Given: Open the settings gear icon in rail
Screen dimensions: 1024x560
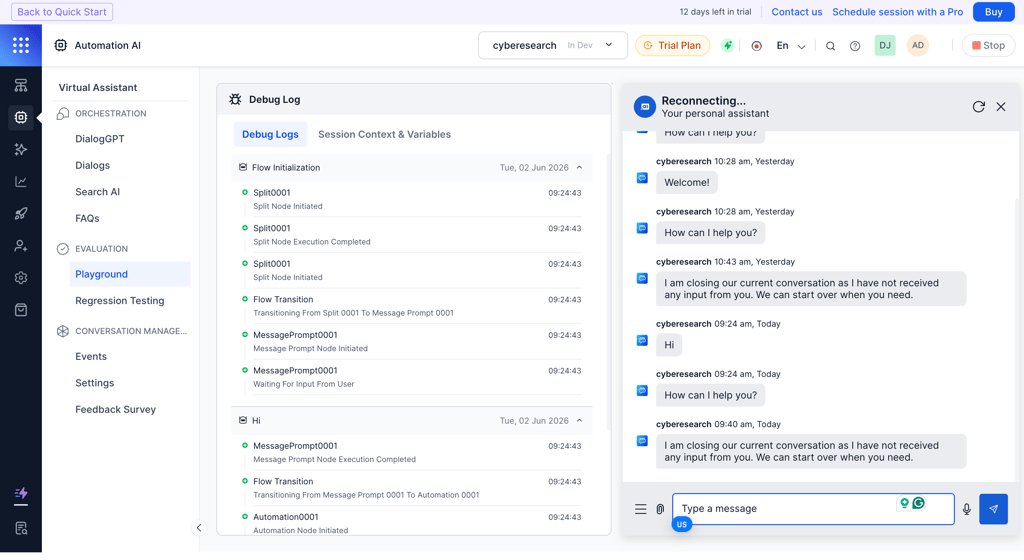Looking at the screenshot, I should point(21,277).
